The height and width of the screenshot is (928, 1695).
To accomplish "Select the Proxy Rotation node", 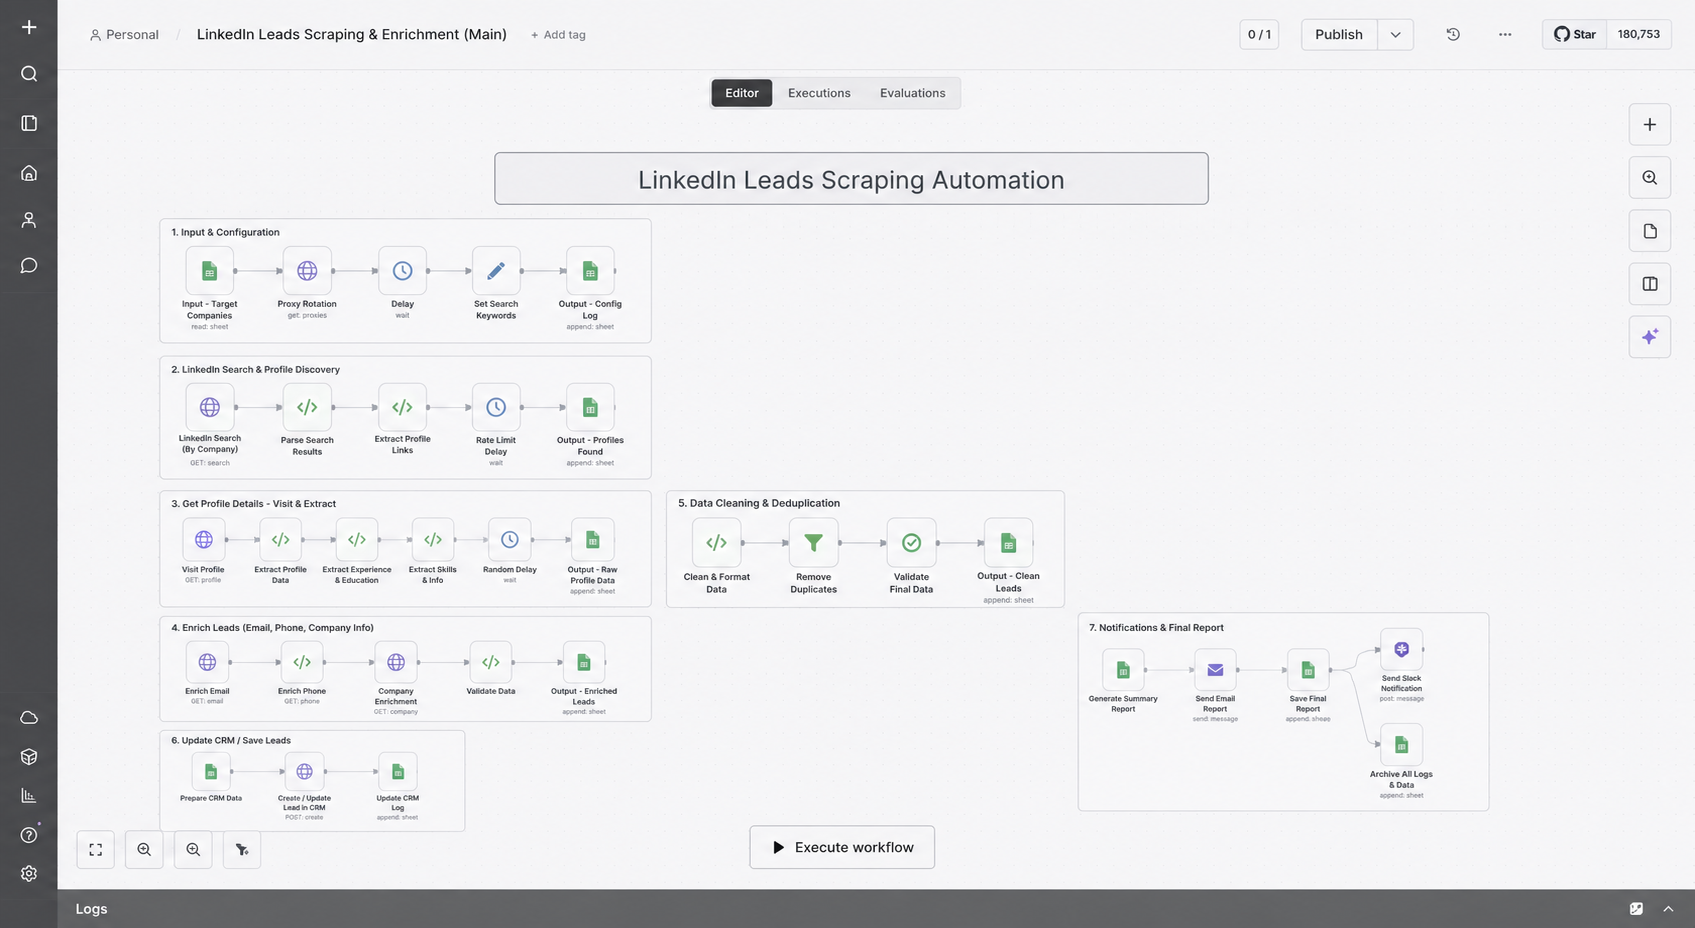I will pos(307,271).
